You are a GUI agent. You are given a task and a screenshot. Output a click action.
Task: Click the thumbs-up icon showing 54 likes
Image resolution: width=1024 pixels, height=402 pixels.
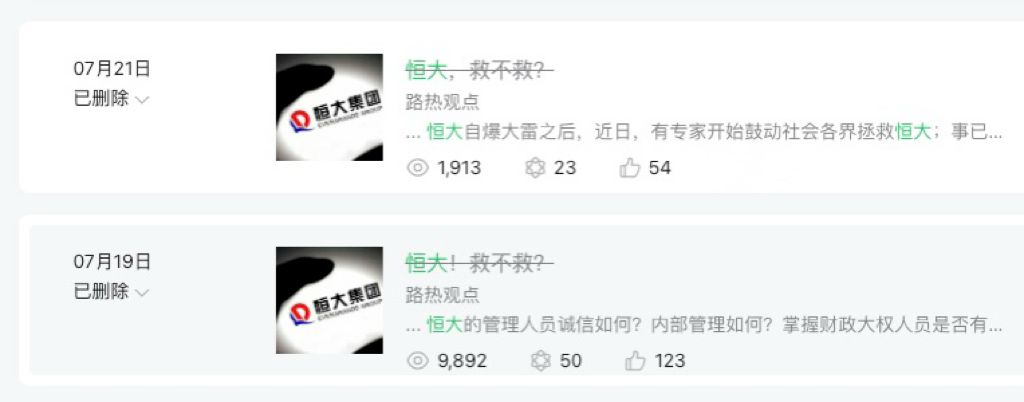coord(630,168)
